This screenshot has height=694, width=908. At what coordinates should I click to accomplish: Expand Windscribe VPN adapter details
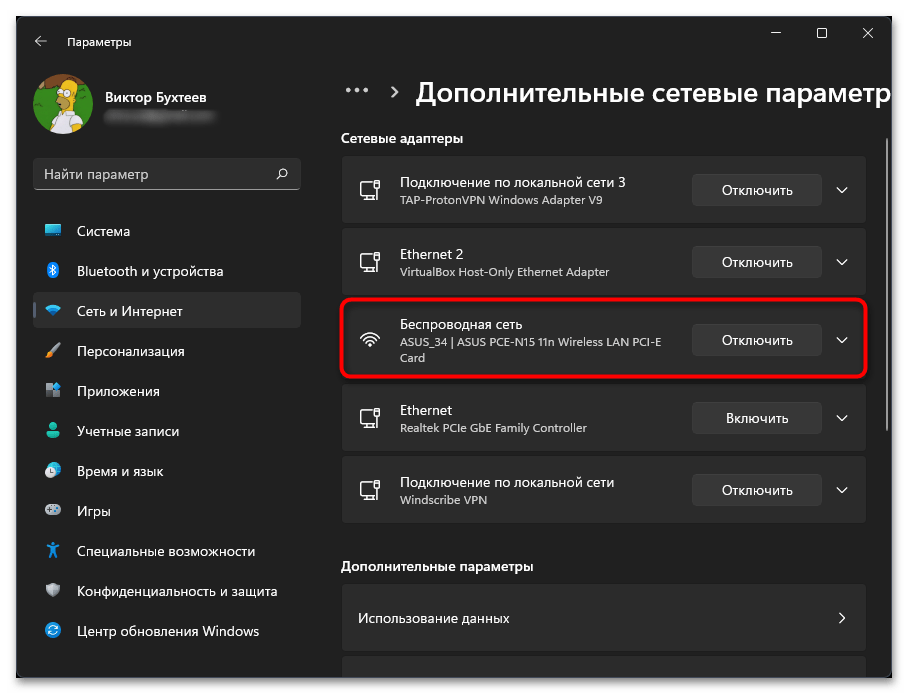(x=842, y=490)
